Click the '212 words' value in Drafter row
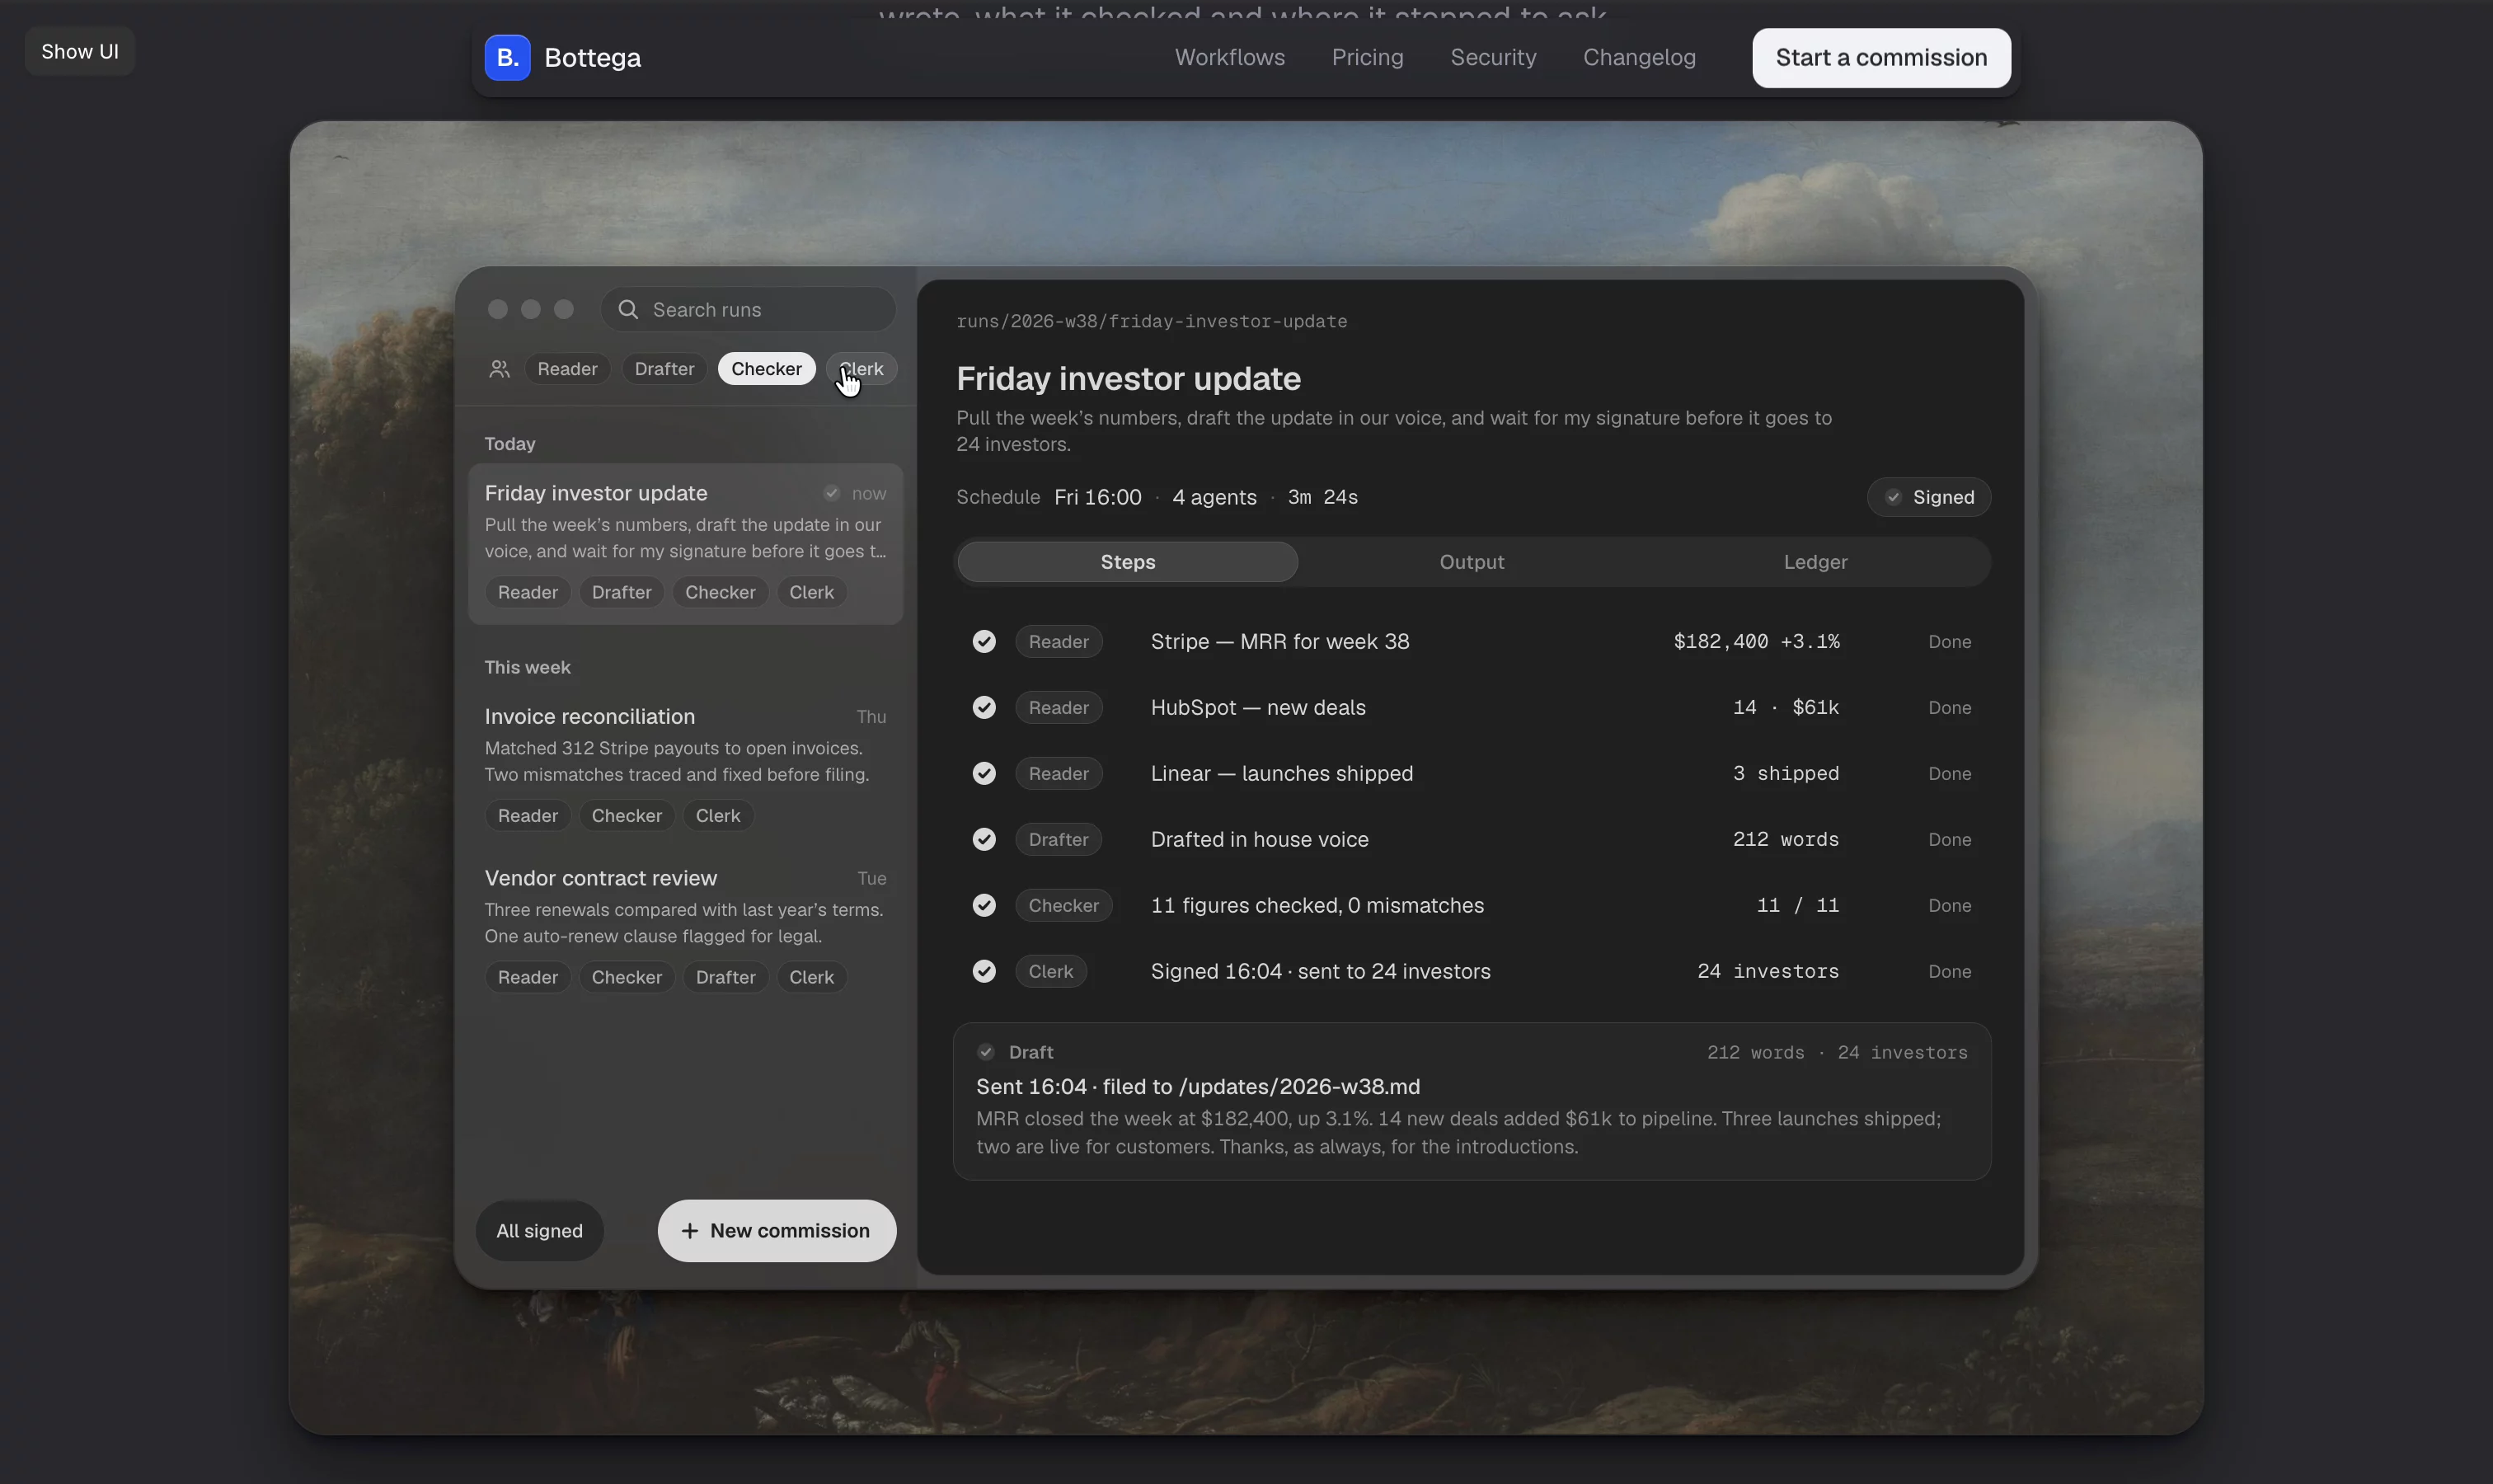The image size is (2493, 1484). (1785, 839)
